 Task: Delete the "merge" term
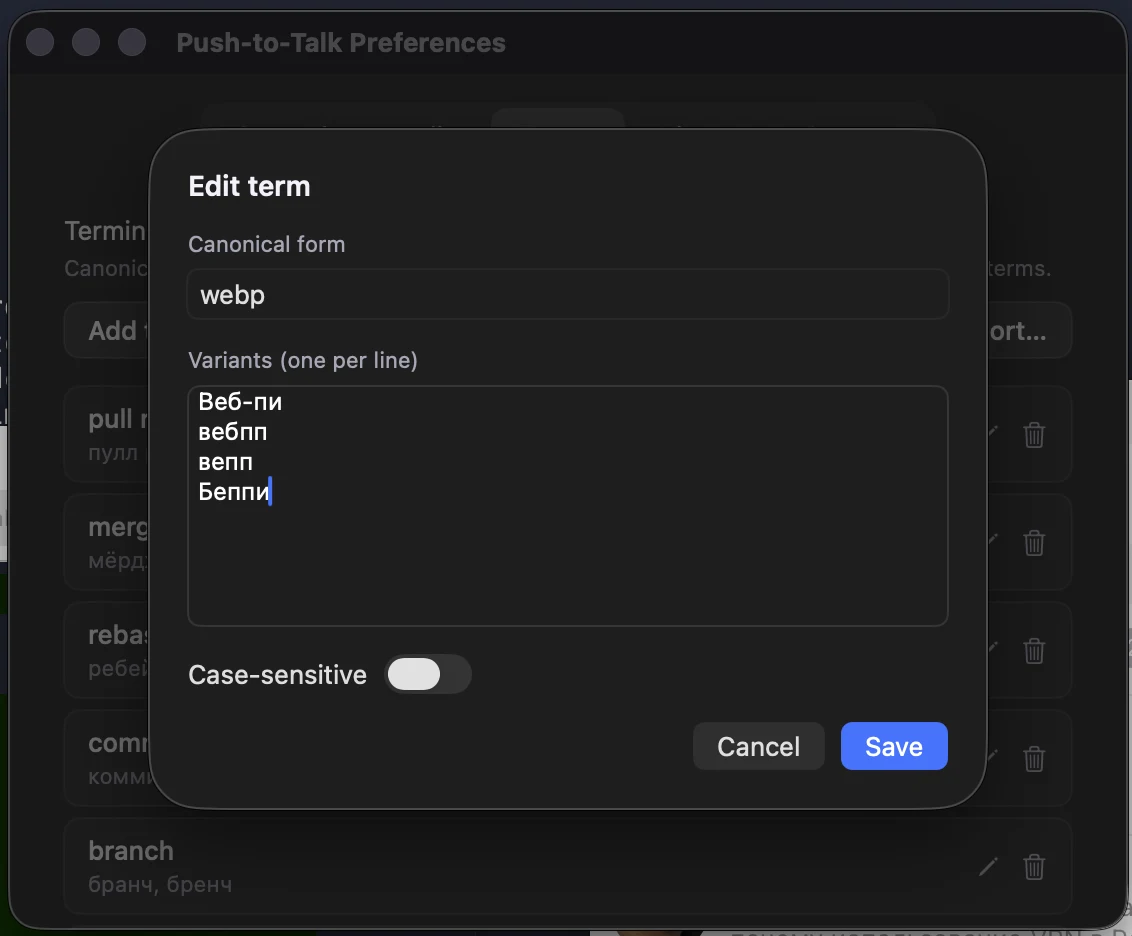point(1034,543)
